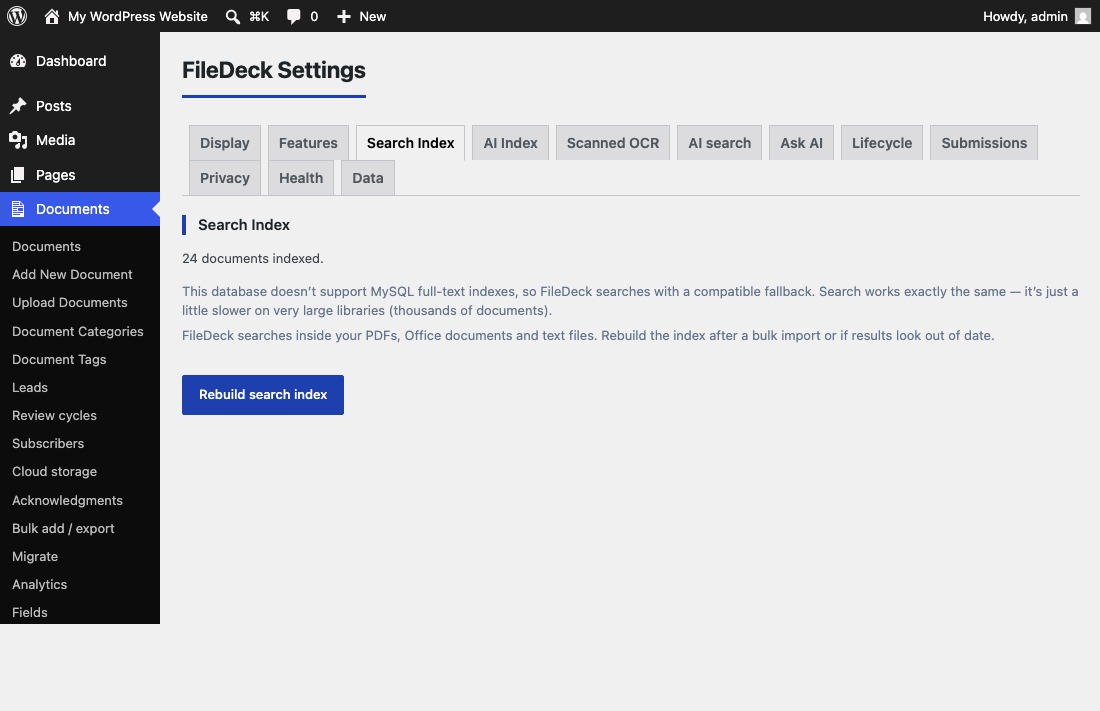This screenshot has height=711, width=1100.
Task: Click the Posts pushpin icon
Action: (x=18, y=106)
